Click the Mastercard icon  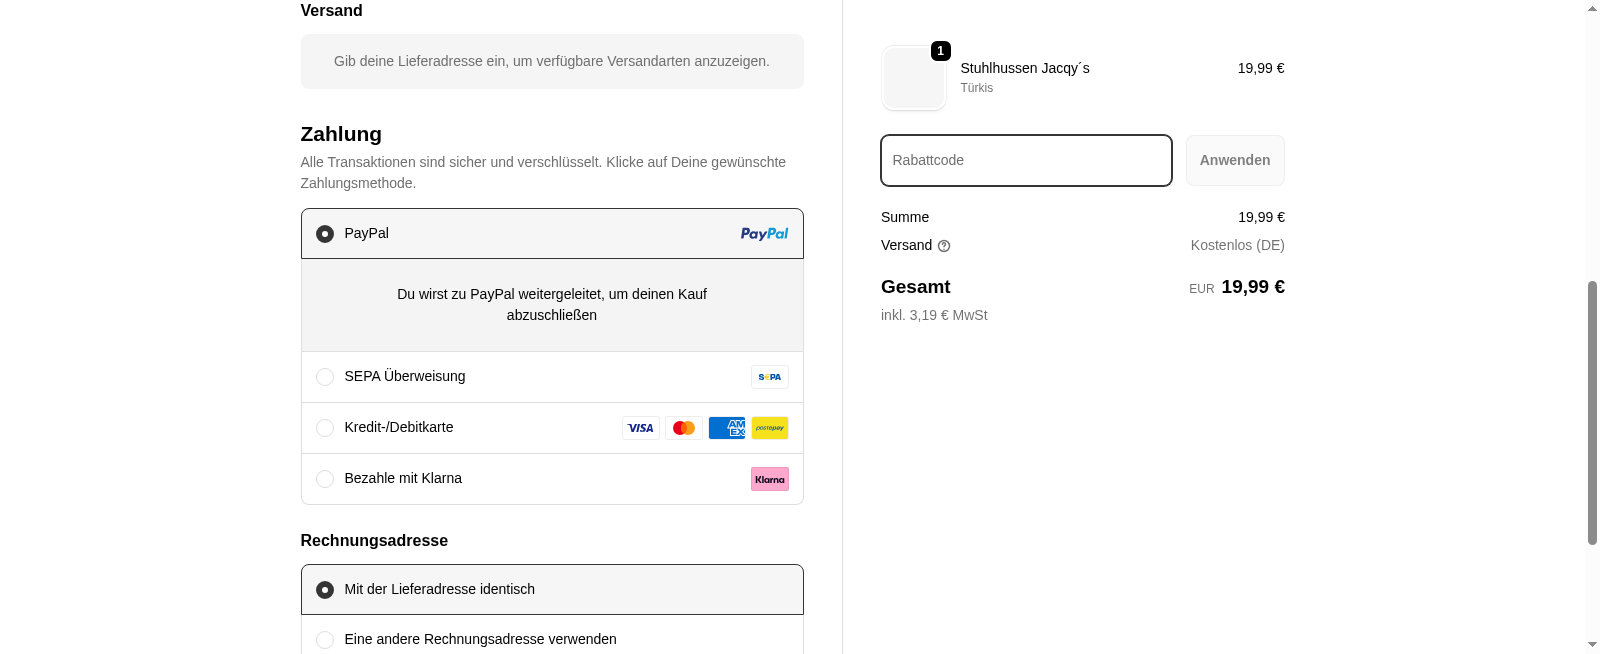[684, 427]
